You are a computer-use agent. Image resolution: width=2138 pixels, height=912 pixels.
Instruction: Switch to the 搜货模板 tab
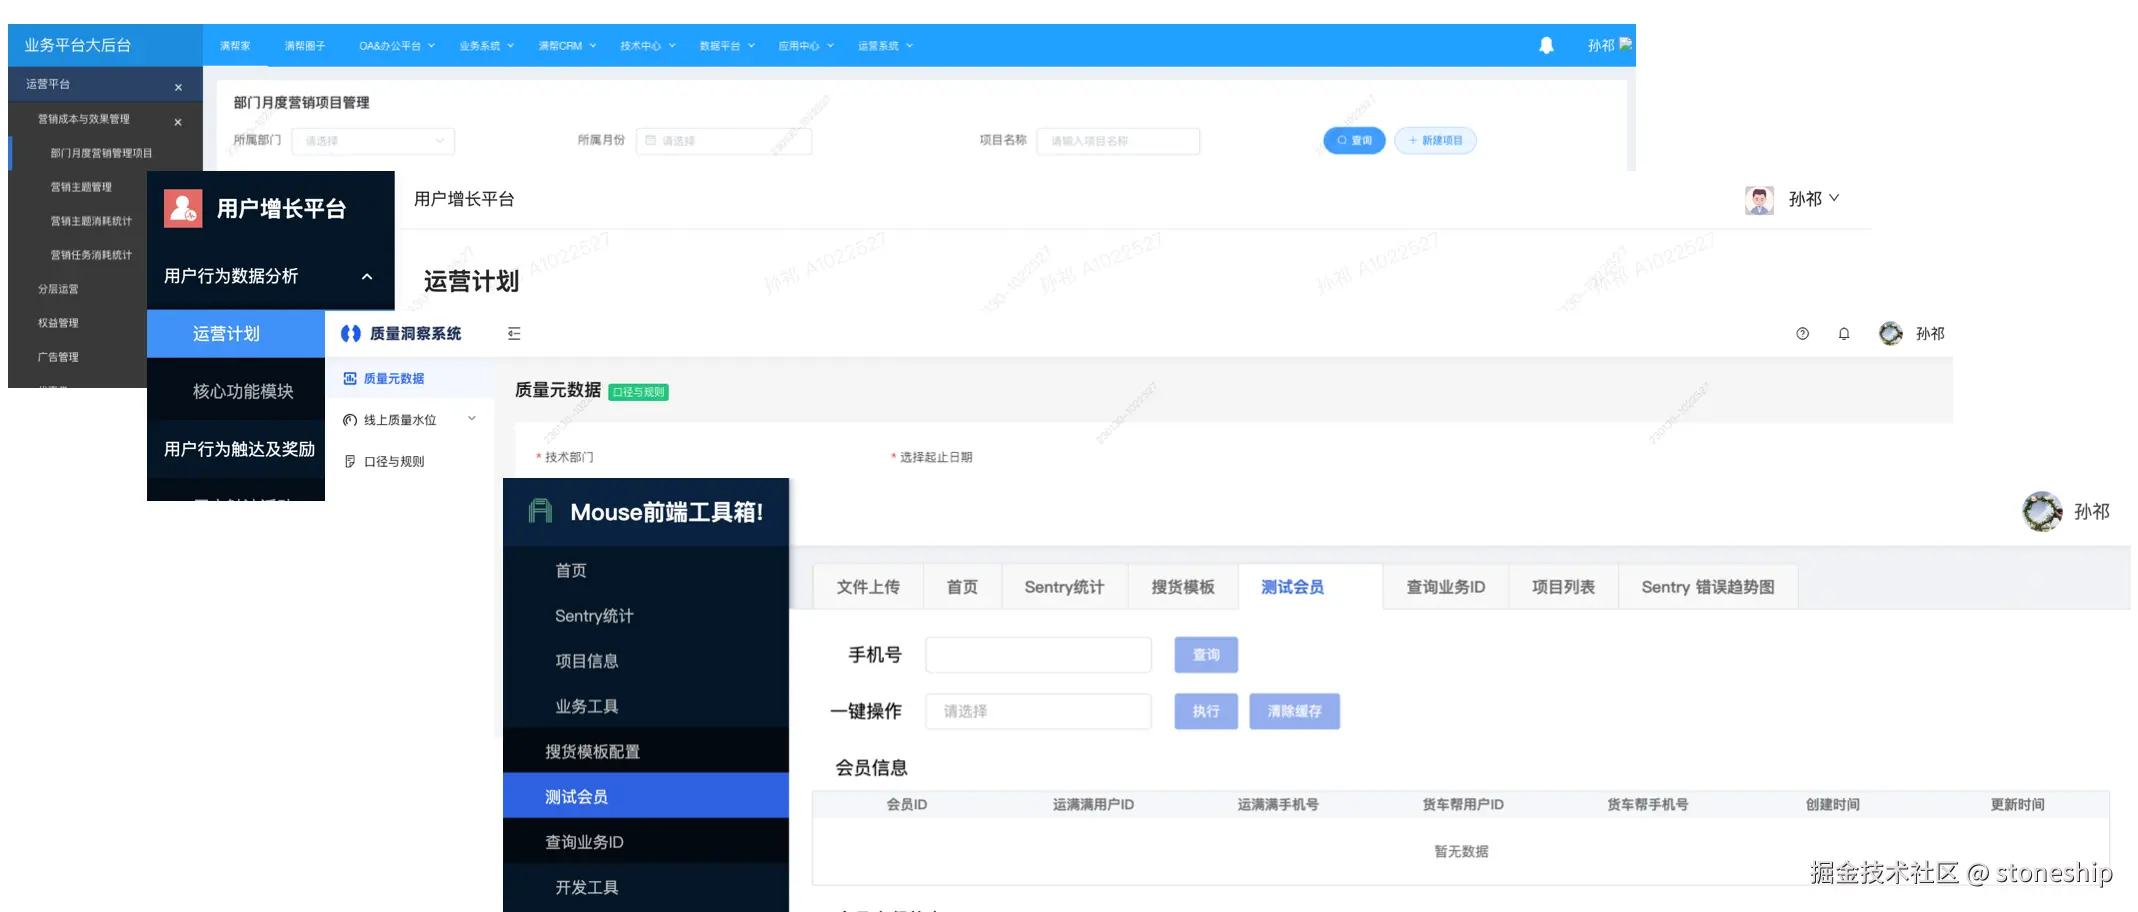tap(1183, 587)
